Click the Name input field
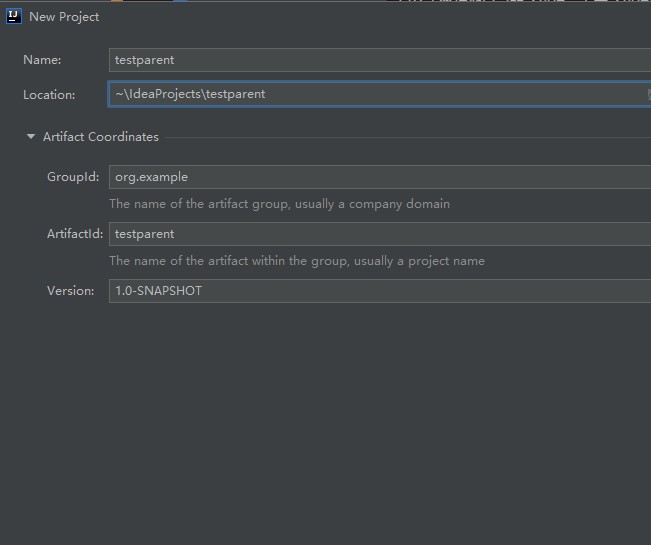The image size is (651, 545). [x=380, y=60]
